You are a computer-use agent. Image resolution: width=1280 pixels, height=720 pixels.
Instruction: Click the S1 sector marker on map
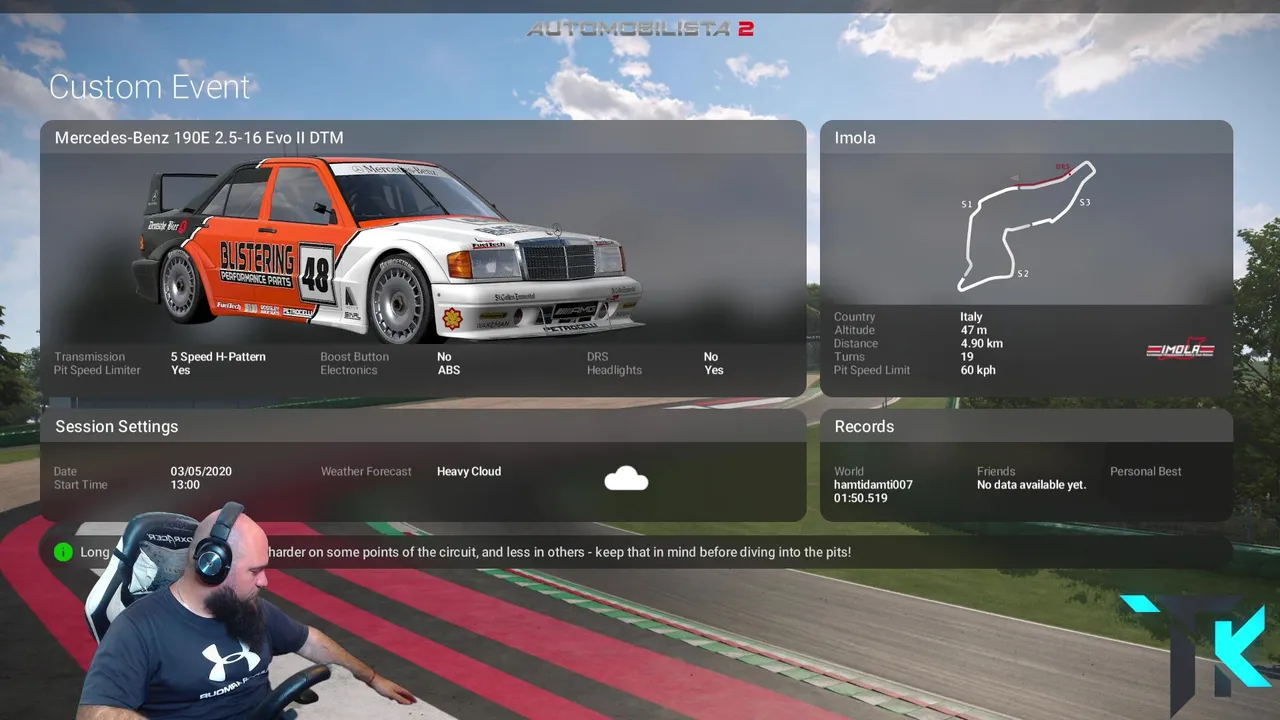[967, 204]
